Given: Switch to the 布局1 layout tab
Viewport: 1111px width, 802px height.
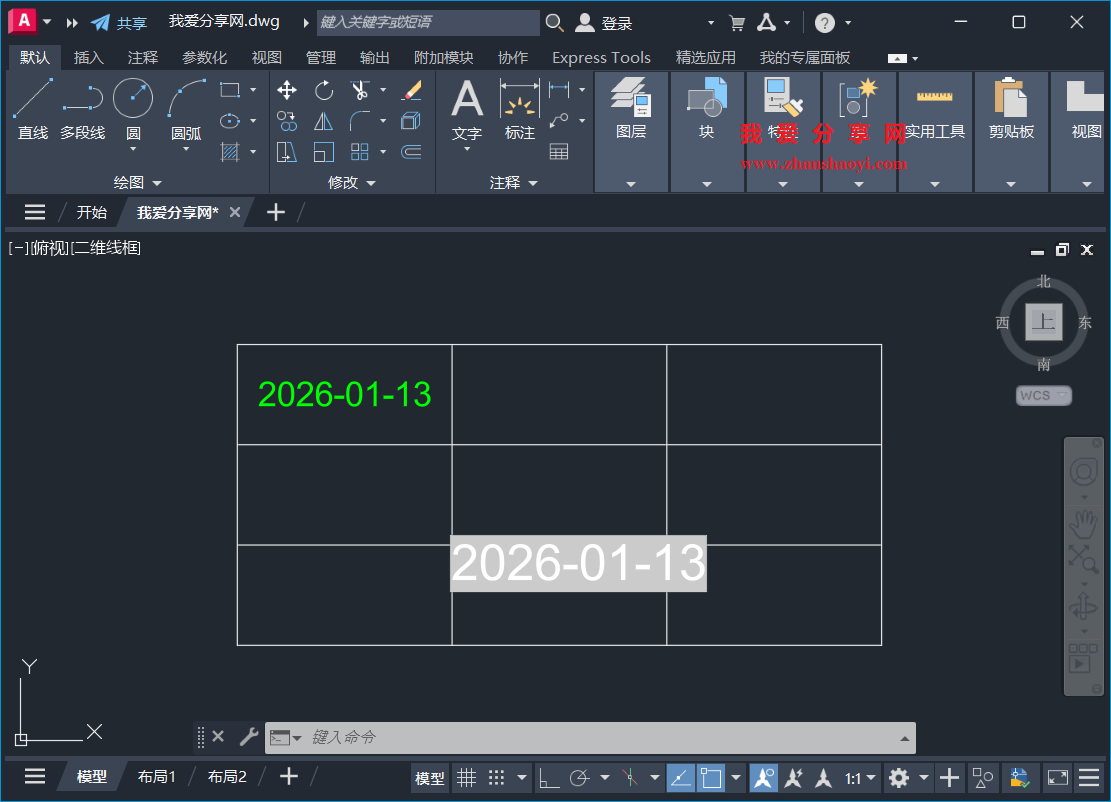Looking at the screenshot, I should pos(156,776).
